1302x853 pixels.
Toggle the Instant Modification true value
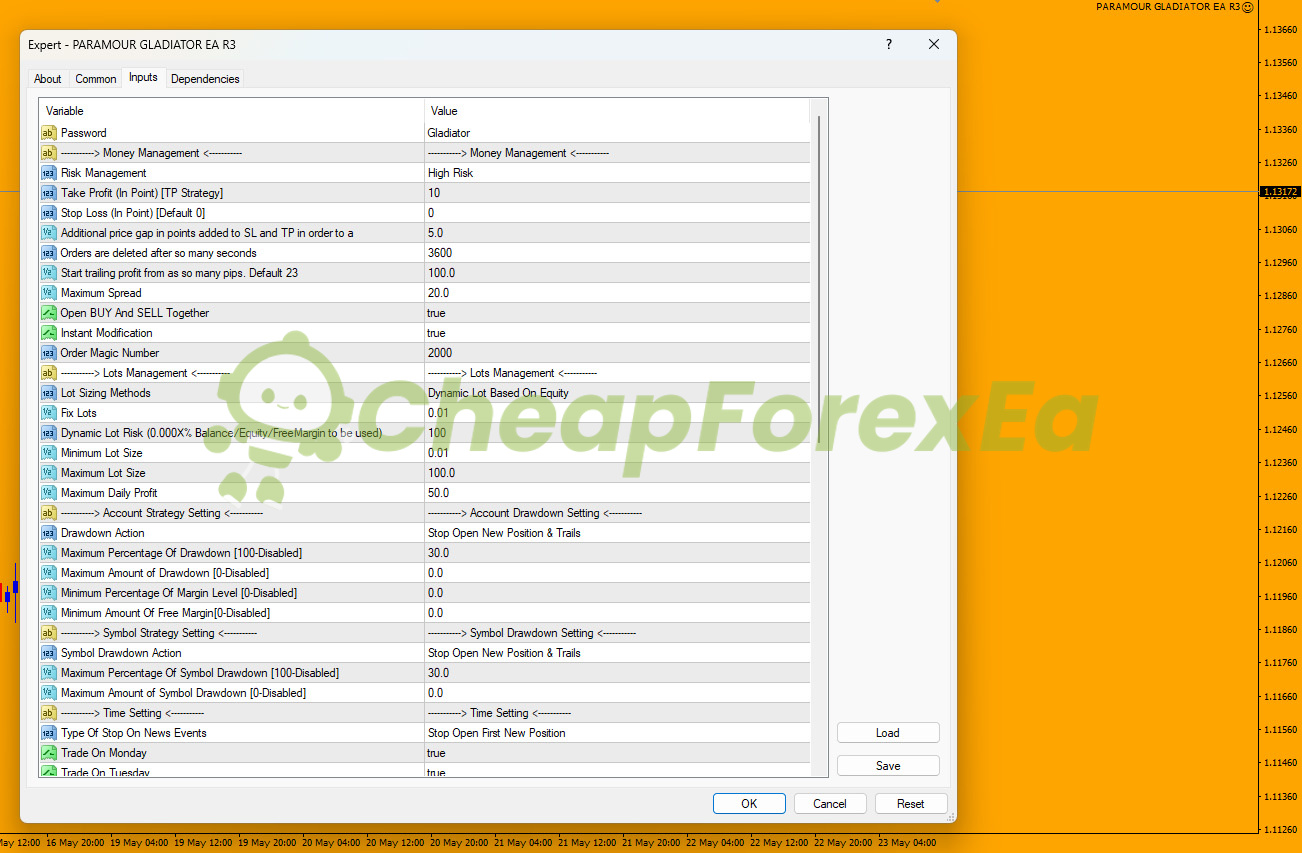click(617, 333)
